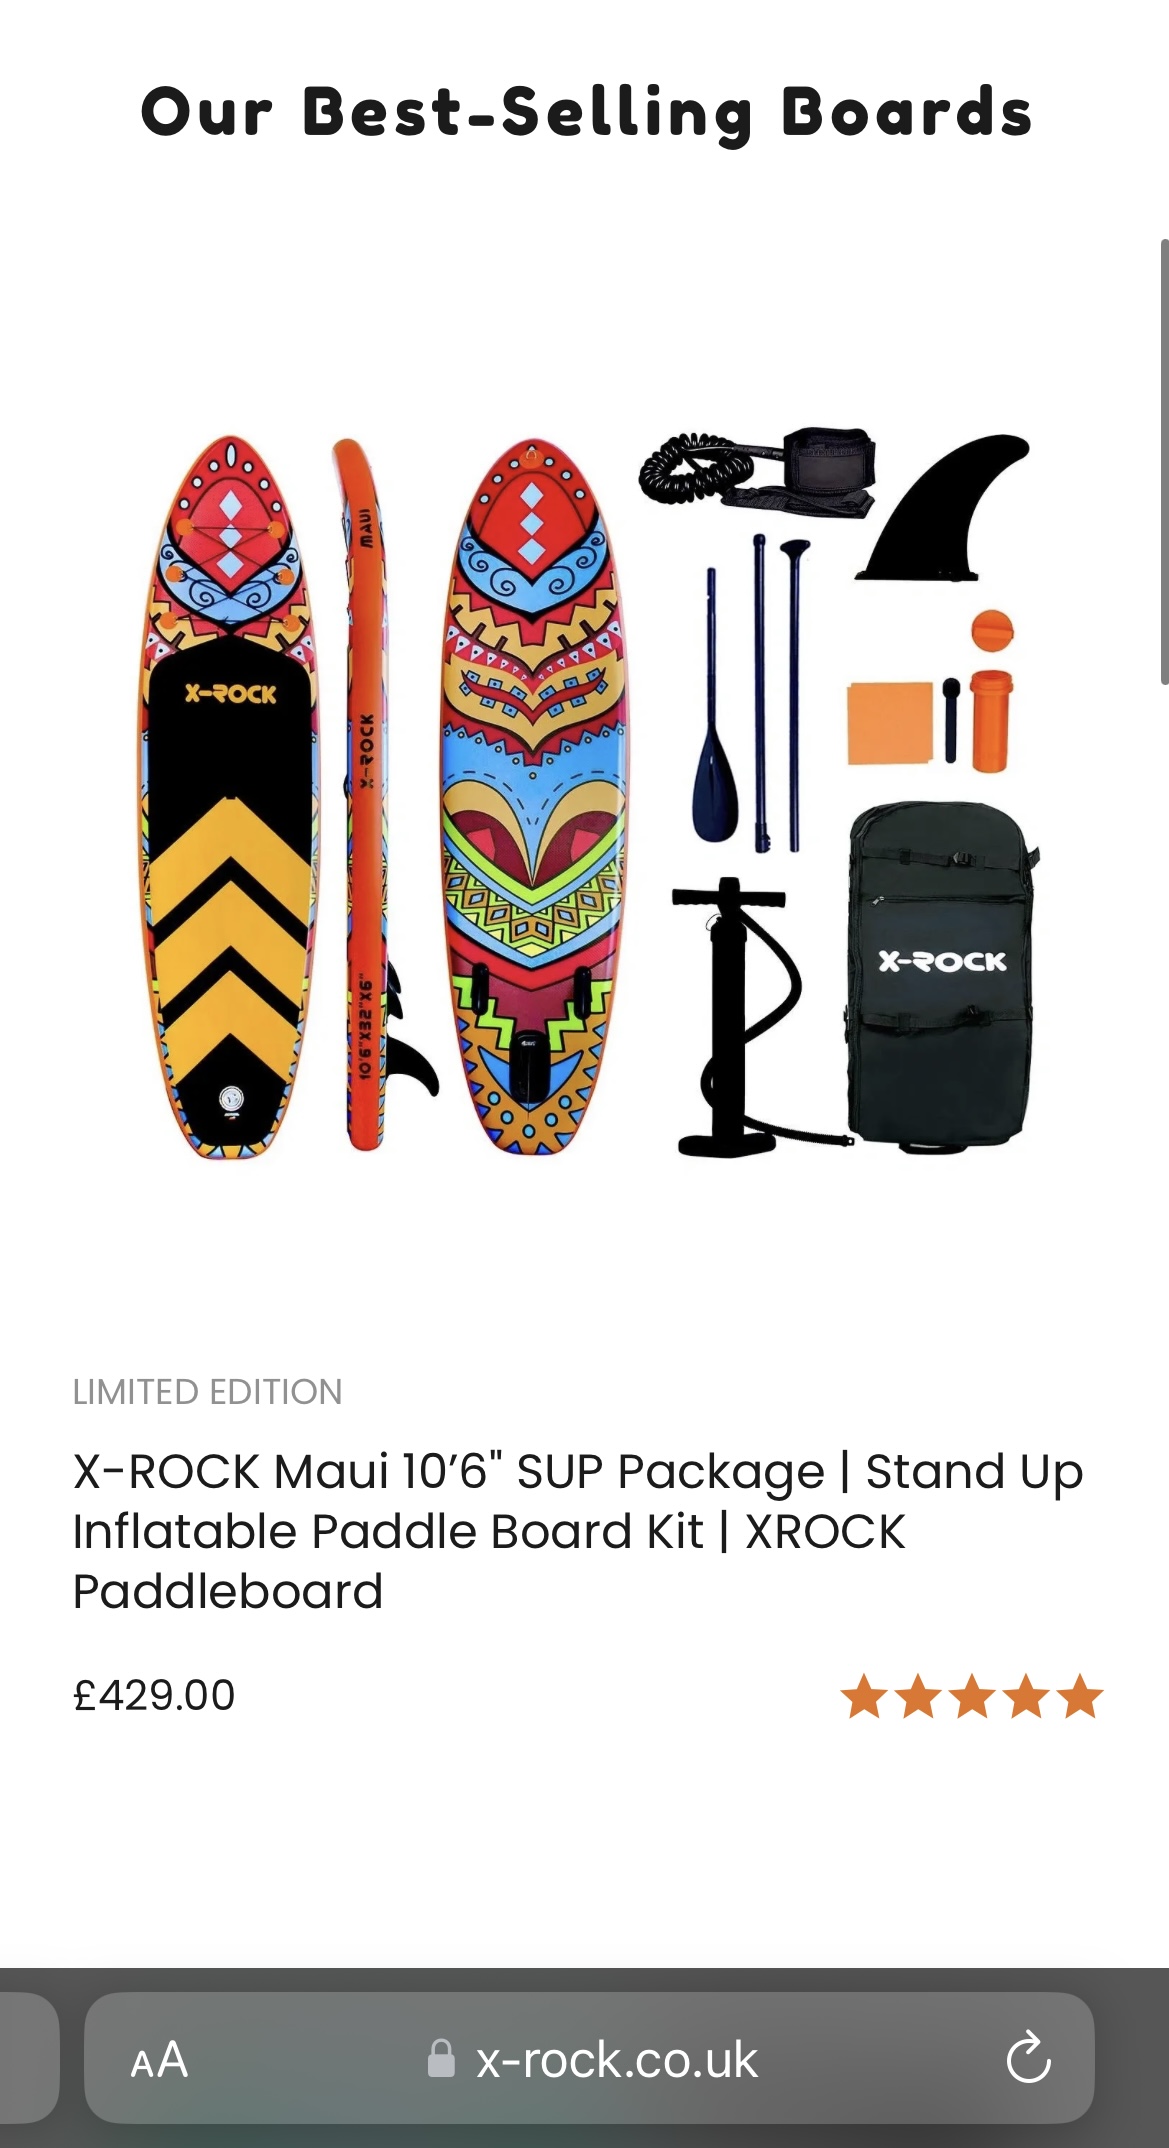
Task: Switch to the adjacent Safari tab at left edge
Action: (28, 2057)
